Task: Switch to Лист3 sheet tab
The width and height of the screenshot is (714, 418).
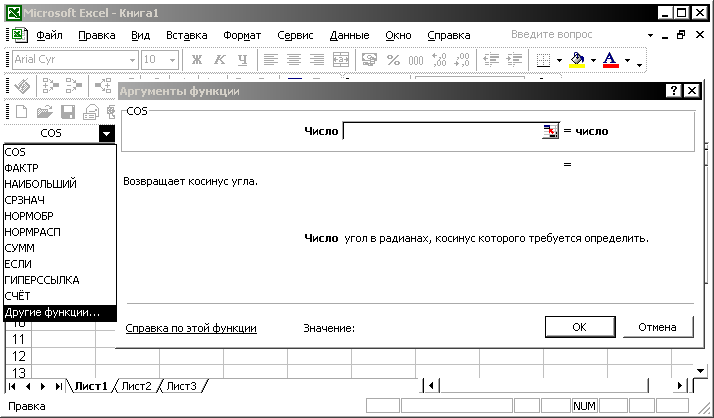Action: (x=181, y=386)
